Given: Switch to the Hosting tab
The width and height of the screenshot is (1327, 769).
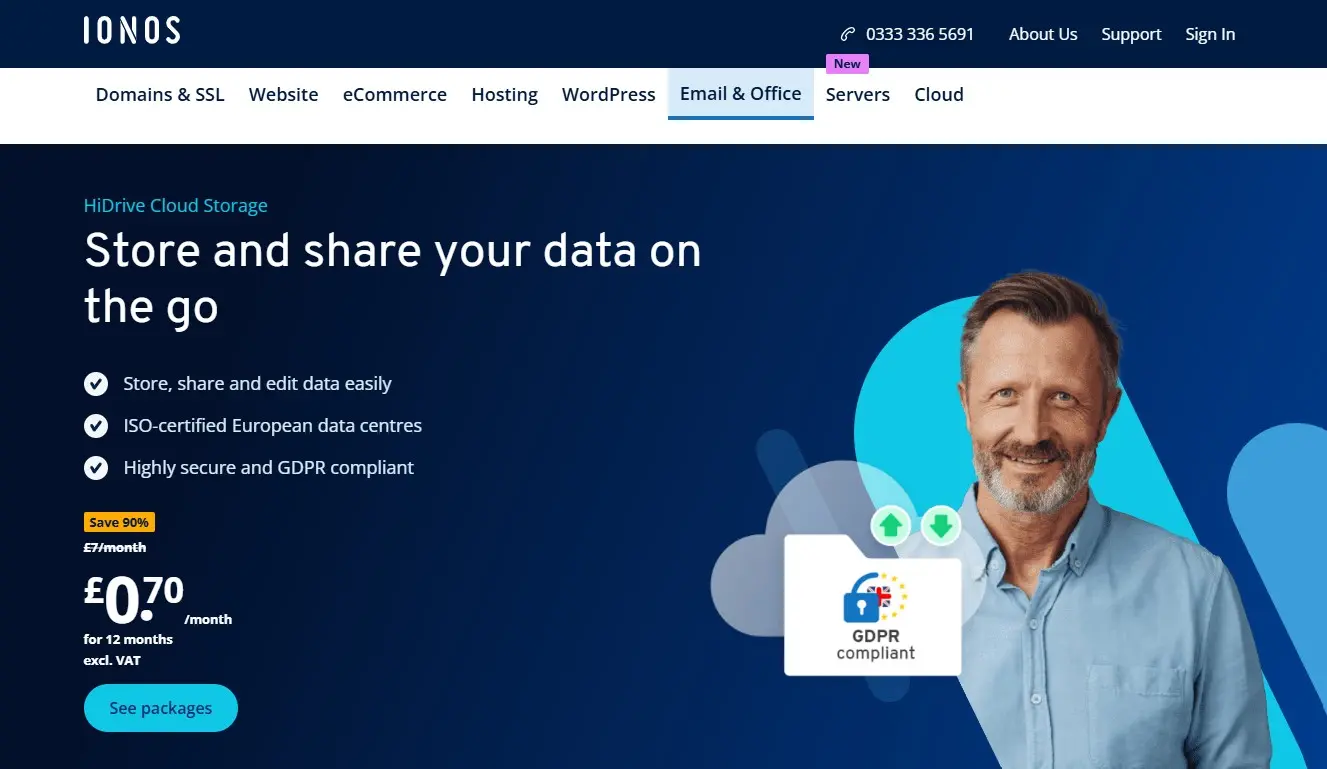Looking at the screenshot, I should click(x=504, y=94).
